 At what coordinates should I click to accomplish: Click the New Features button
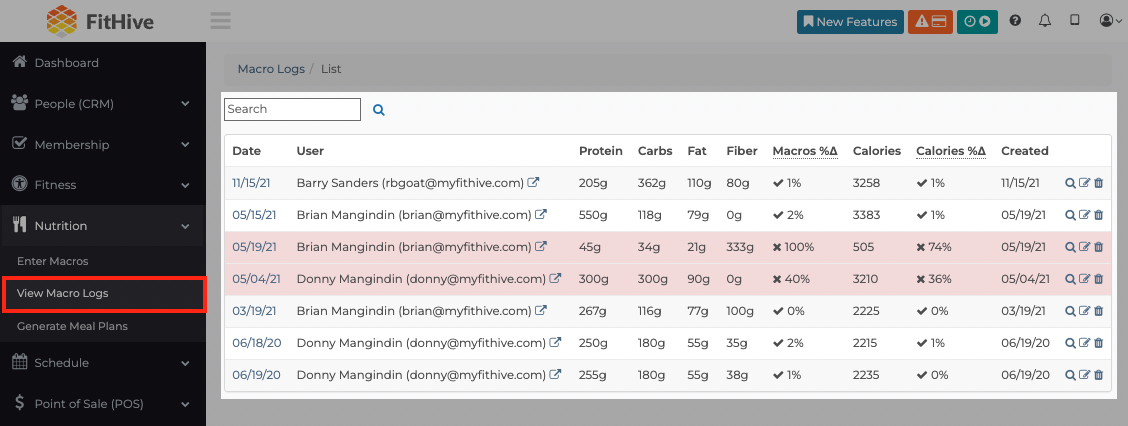pos(850,22)
